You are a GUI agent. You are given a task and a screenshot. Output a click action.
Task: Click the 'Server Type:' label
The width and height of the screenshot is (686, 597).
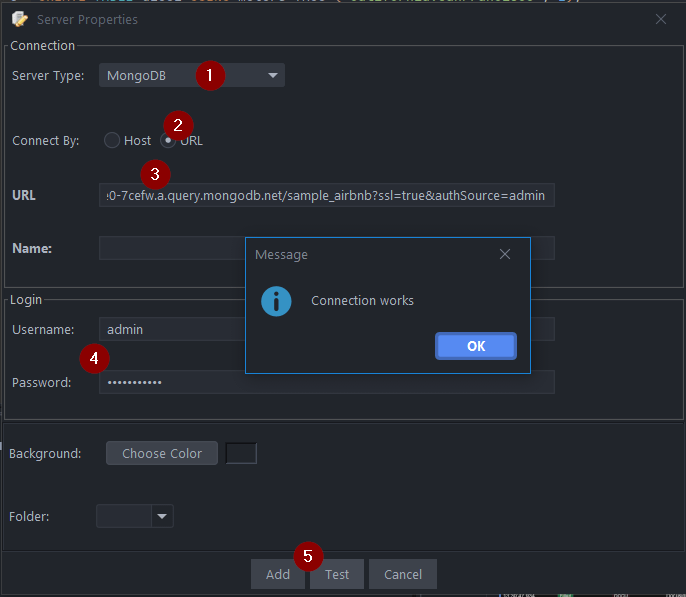point(48,76)
